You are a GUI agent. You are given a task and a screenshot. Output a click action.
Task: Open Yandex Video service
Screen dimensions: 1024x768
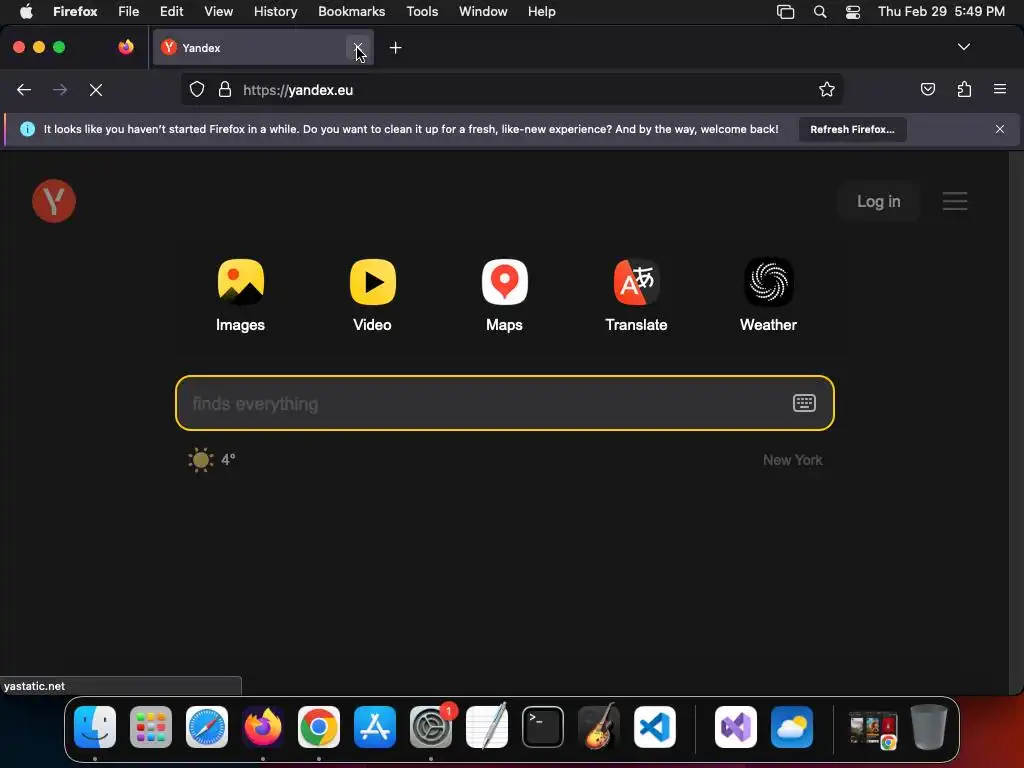click(372, 295)
